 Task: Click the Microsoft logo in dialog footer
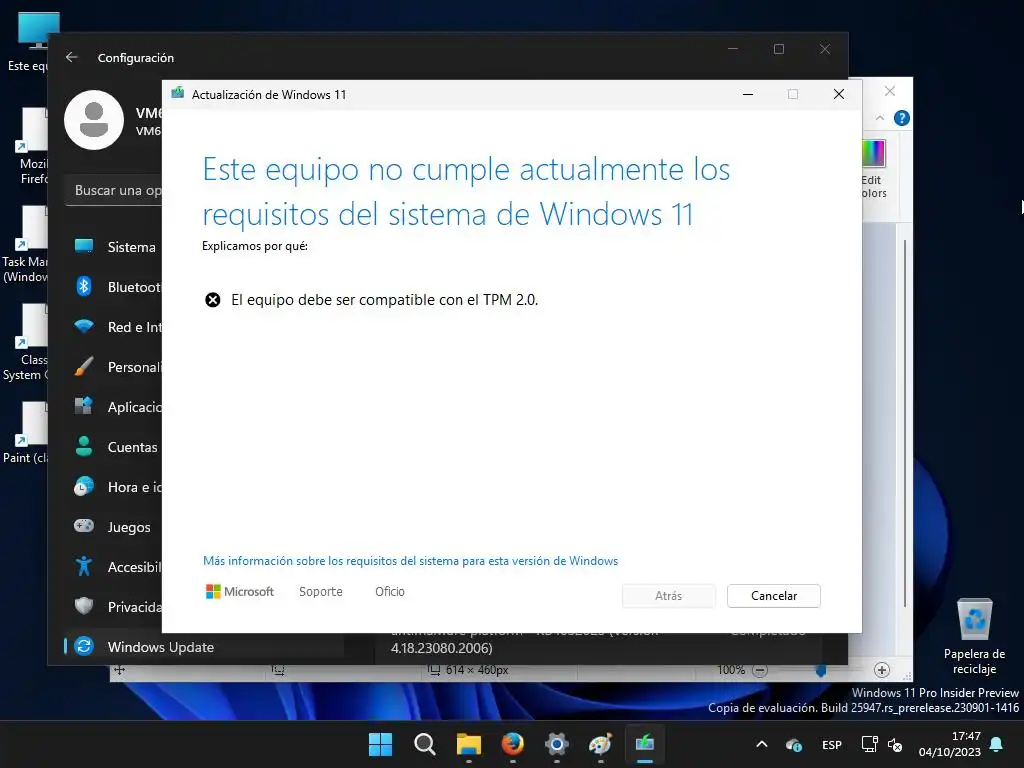[x=240, y=592]
